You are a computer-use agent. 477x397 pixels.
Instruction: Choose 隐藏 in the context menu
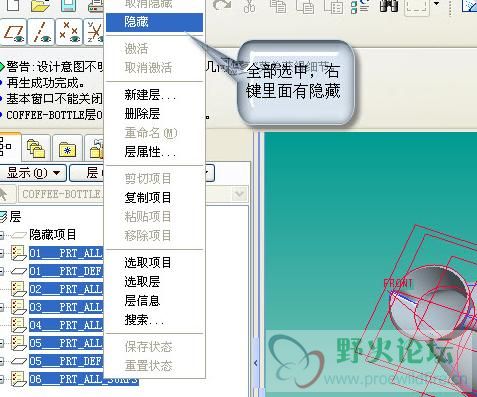154,22
